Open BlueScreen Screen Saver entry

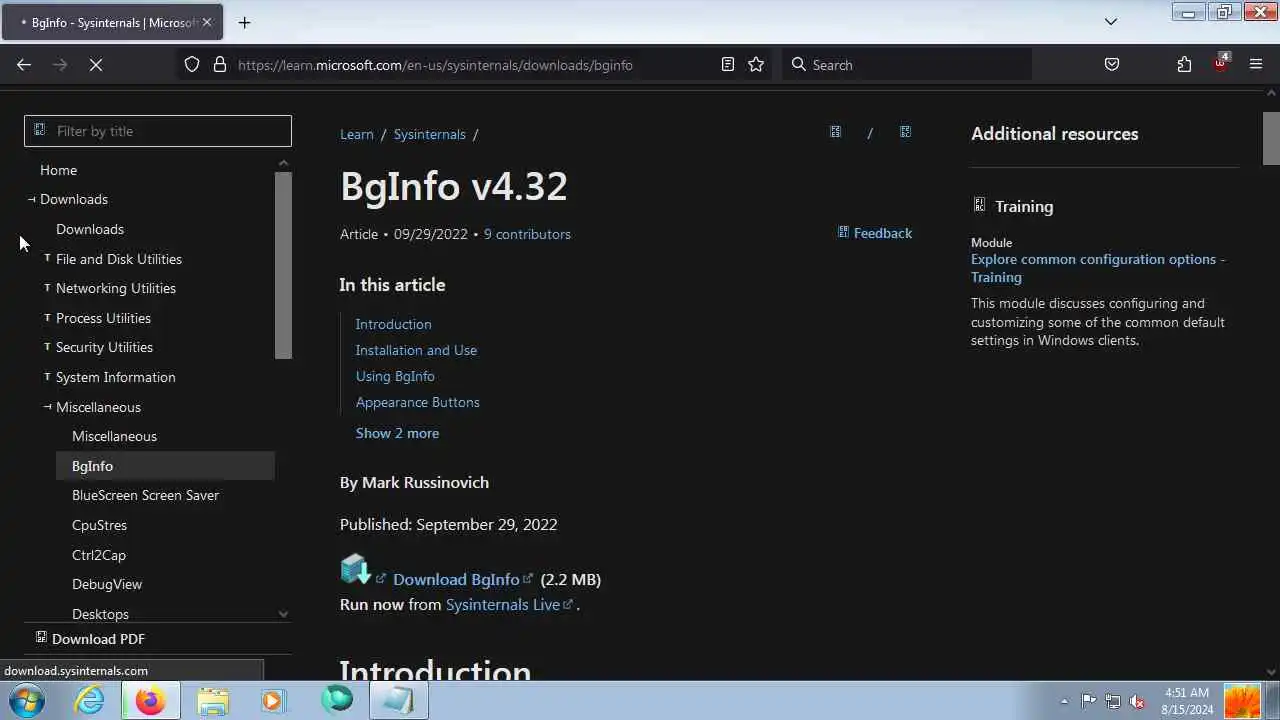(145, 495)
